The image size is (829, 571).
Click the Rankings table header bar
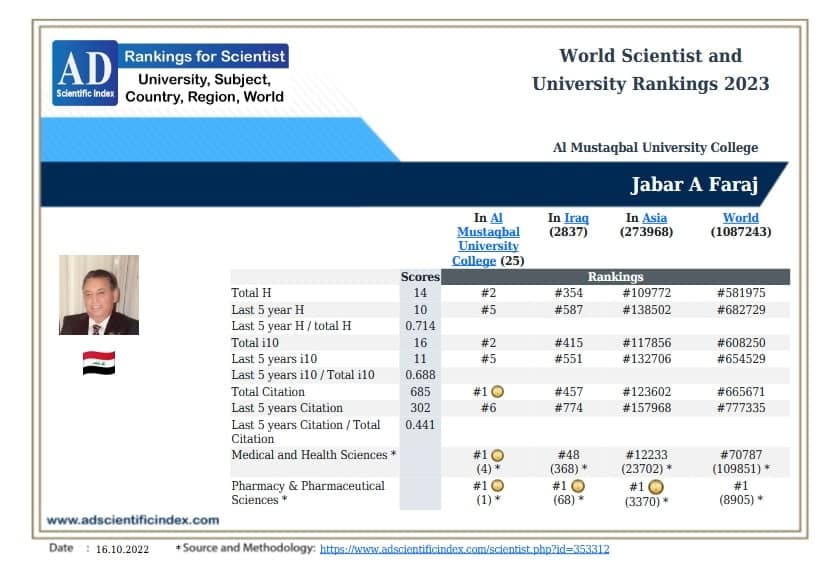coord(615,277)
